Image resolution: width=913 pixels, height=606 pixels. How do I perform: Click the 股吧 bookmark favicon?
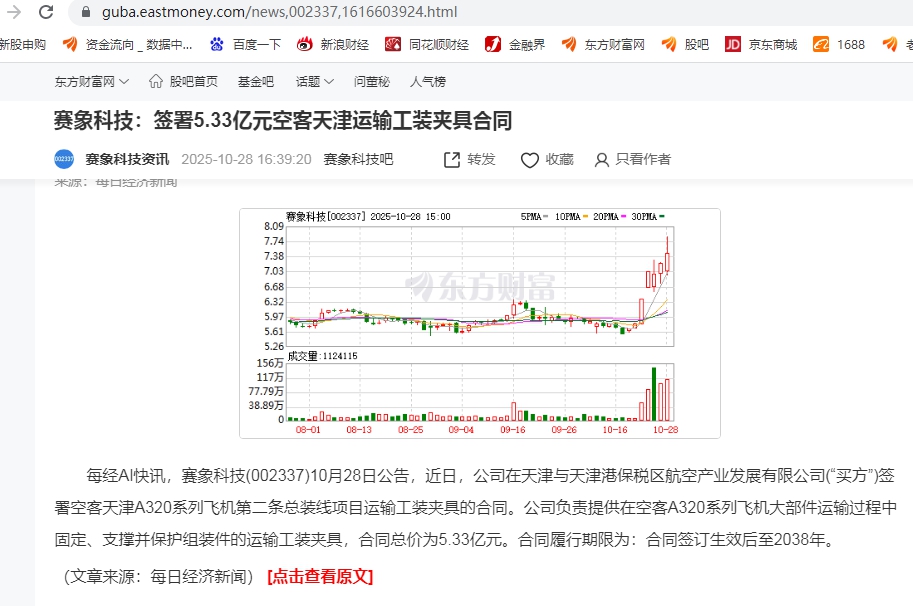(669, 44)
